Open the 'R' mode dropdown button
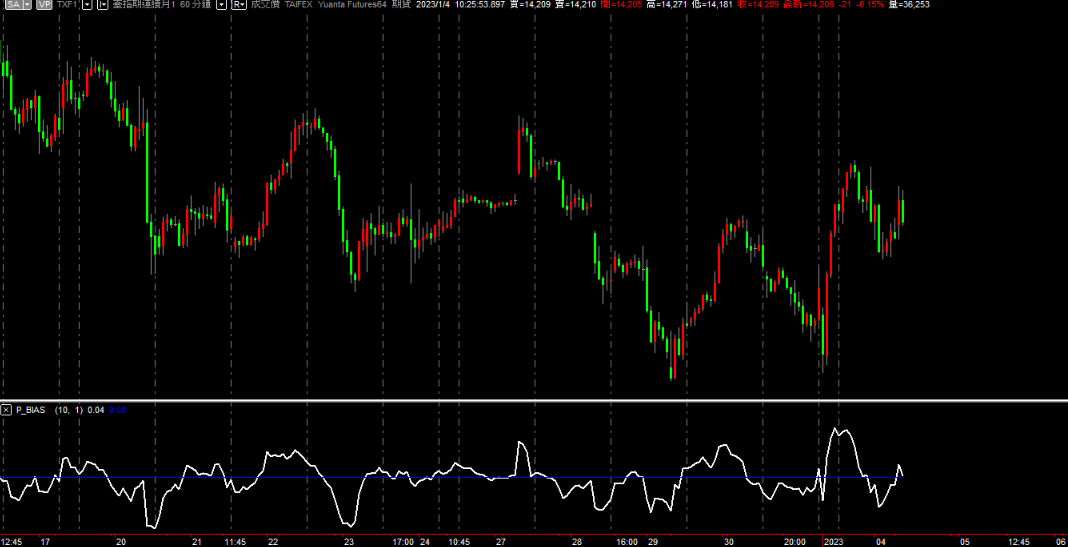Screen dimensions: 1068x547 tap(238, 5)
